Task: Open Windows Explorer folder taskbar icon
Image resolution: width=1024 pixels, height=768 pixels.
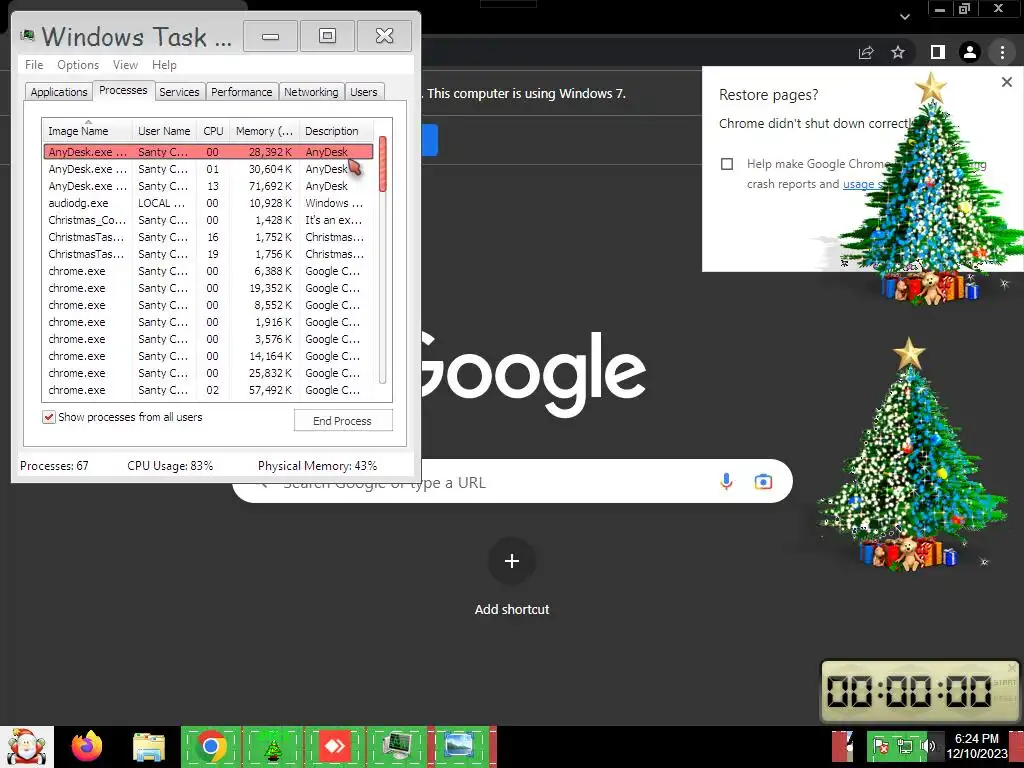Action: point(149,747)
